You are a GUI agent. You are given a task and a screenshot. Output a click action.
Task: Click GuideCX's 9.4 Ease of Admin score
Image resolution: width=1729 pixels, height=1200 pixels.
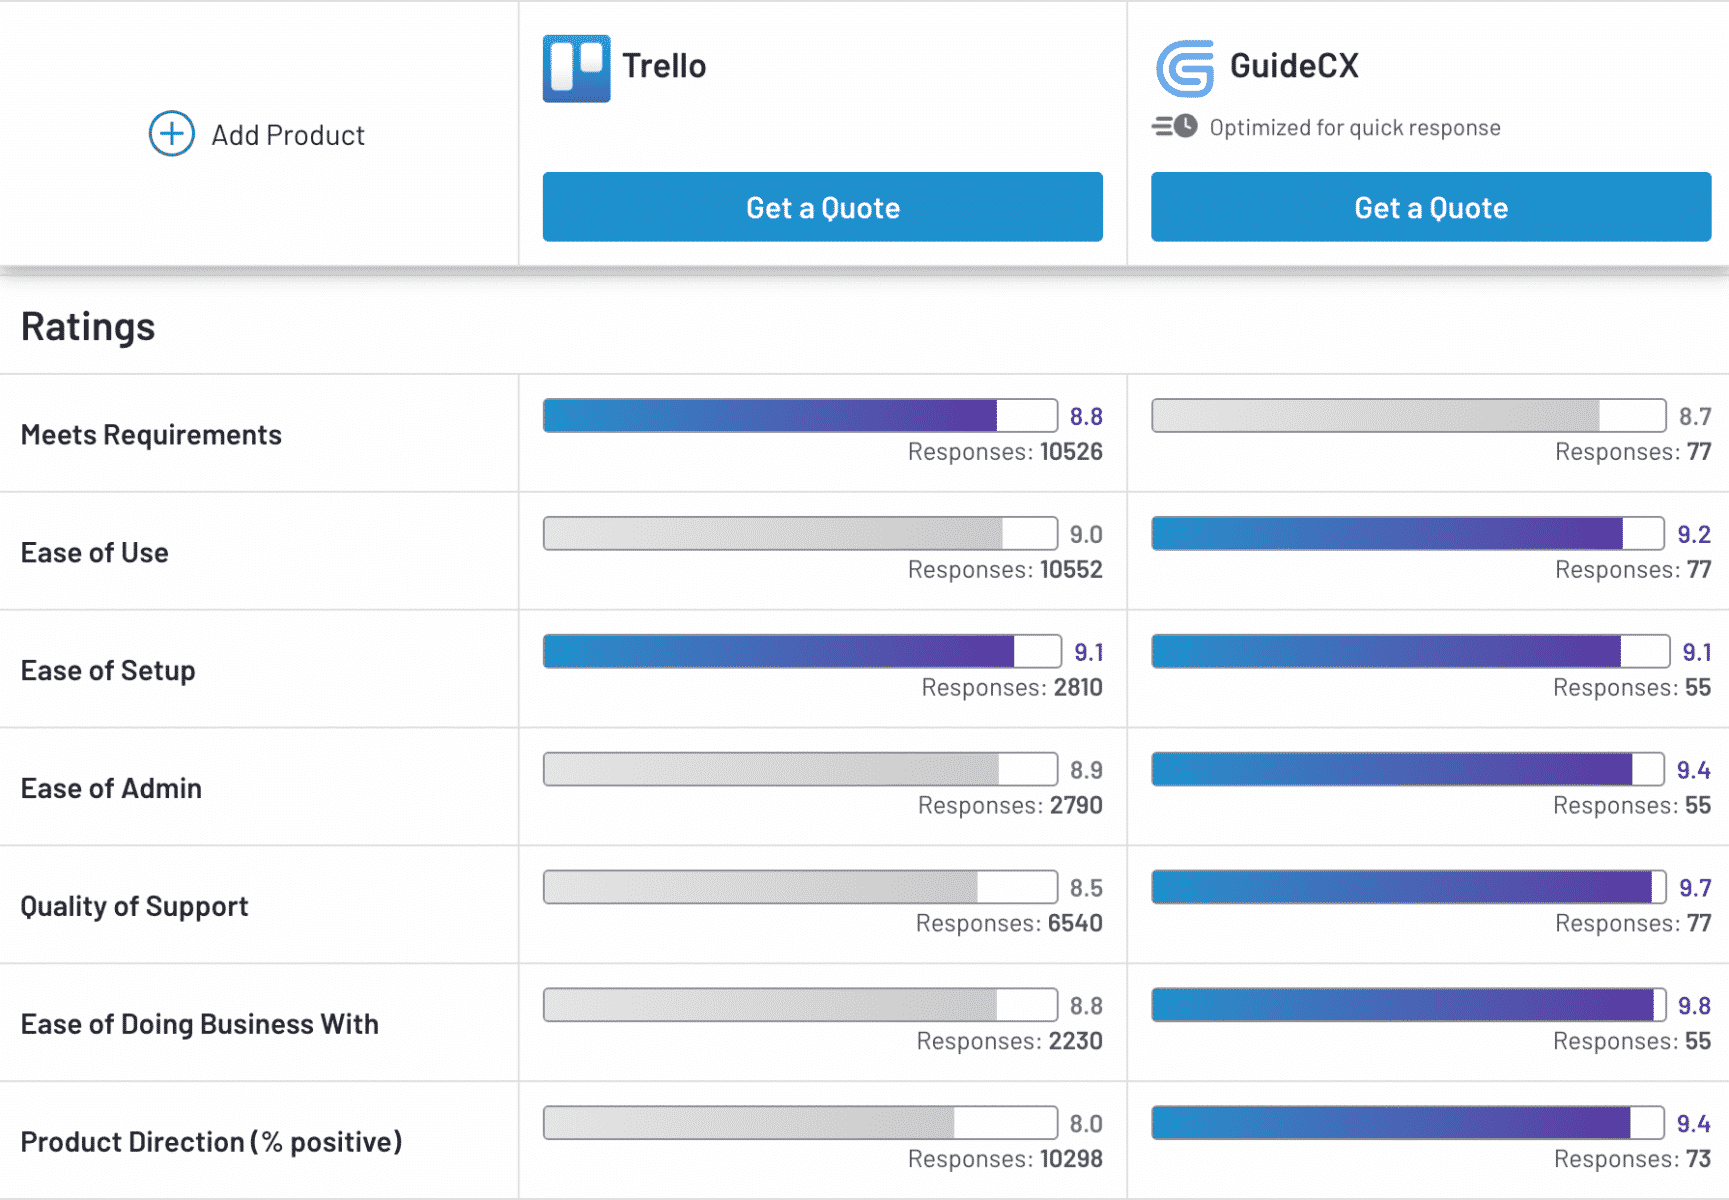[x=1694, y=771]
